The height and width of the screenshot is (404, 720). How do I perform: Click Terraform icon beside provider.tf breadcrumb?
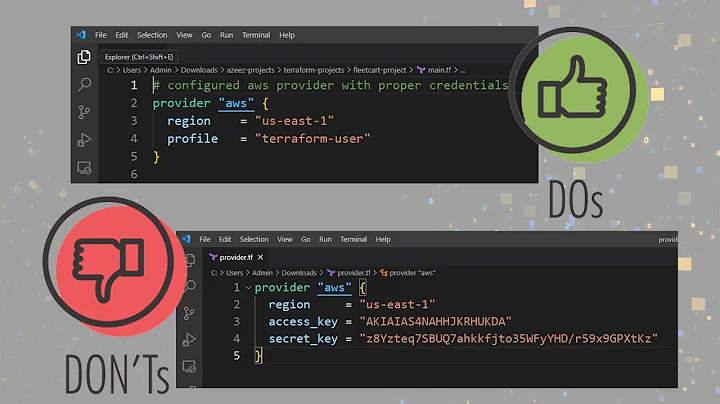(331, 273)
